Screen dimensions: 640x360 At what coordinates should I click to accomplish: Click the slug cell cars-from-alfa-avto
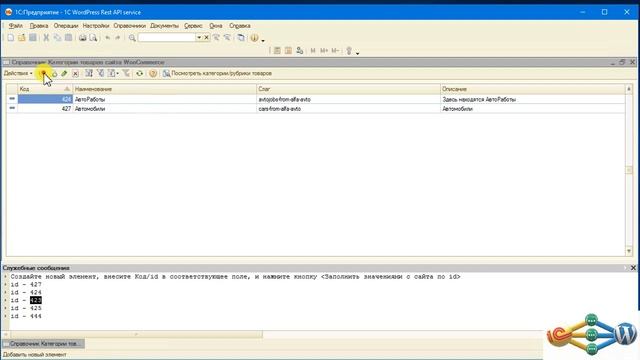tap(348, 109)
